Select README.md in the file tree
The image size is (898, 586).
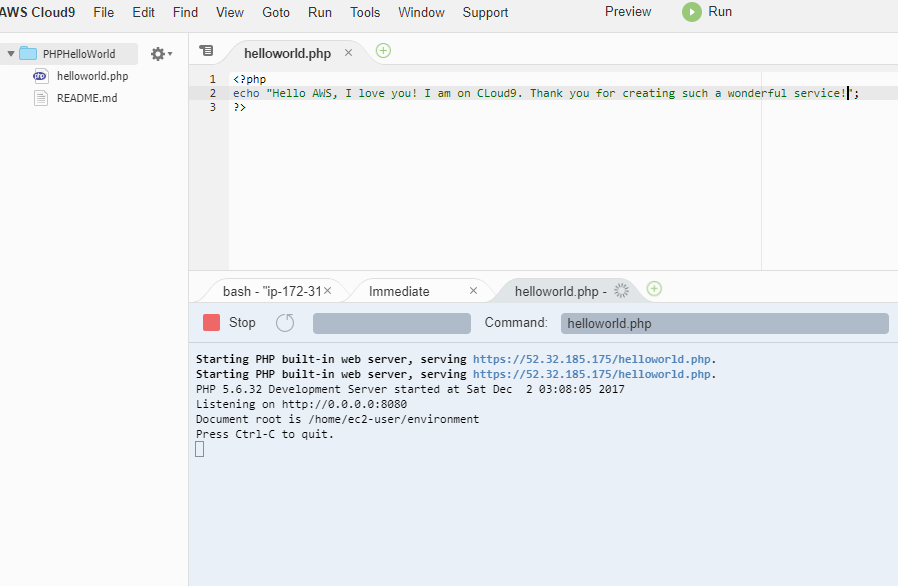tap(87, 98)
